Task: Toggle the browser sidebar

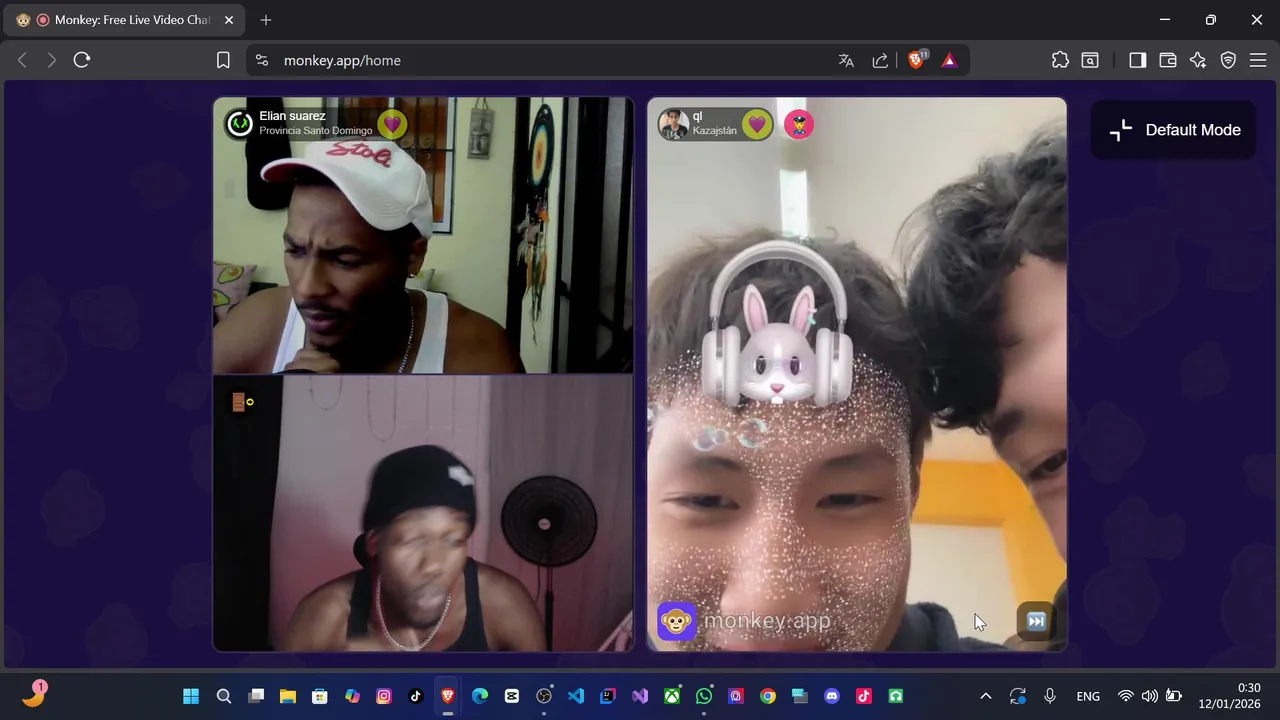Action: [x=1137, y=60]
